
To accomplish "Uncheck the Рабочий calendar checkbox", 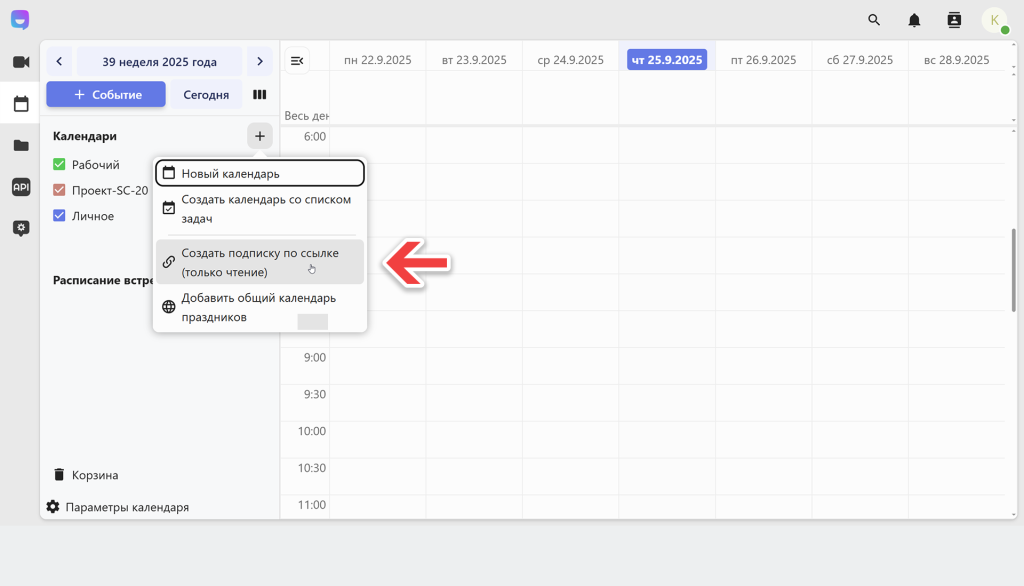I will (60, 165).
